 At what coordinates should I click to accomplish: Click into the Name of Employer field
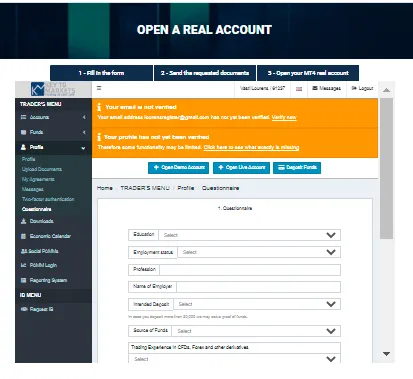pos(258,287)
